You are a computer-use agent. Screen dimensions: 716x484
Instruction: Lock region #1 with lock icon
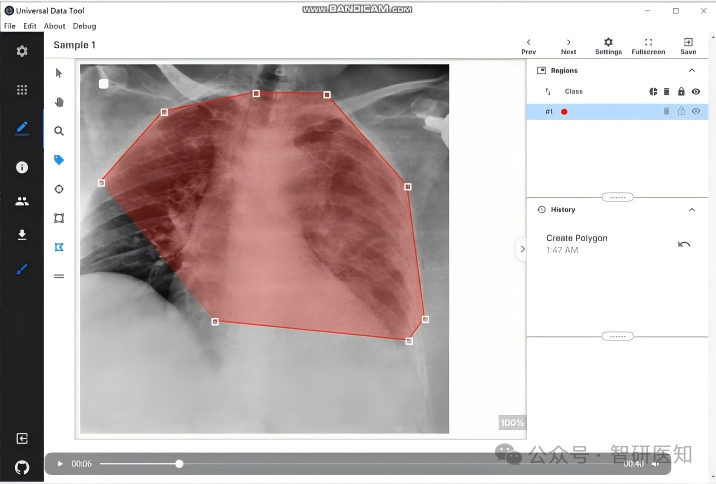pyautogui.click(x=682, y=112)
